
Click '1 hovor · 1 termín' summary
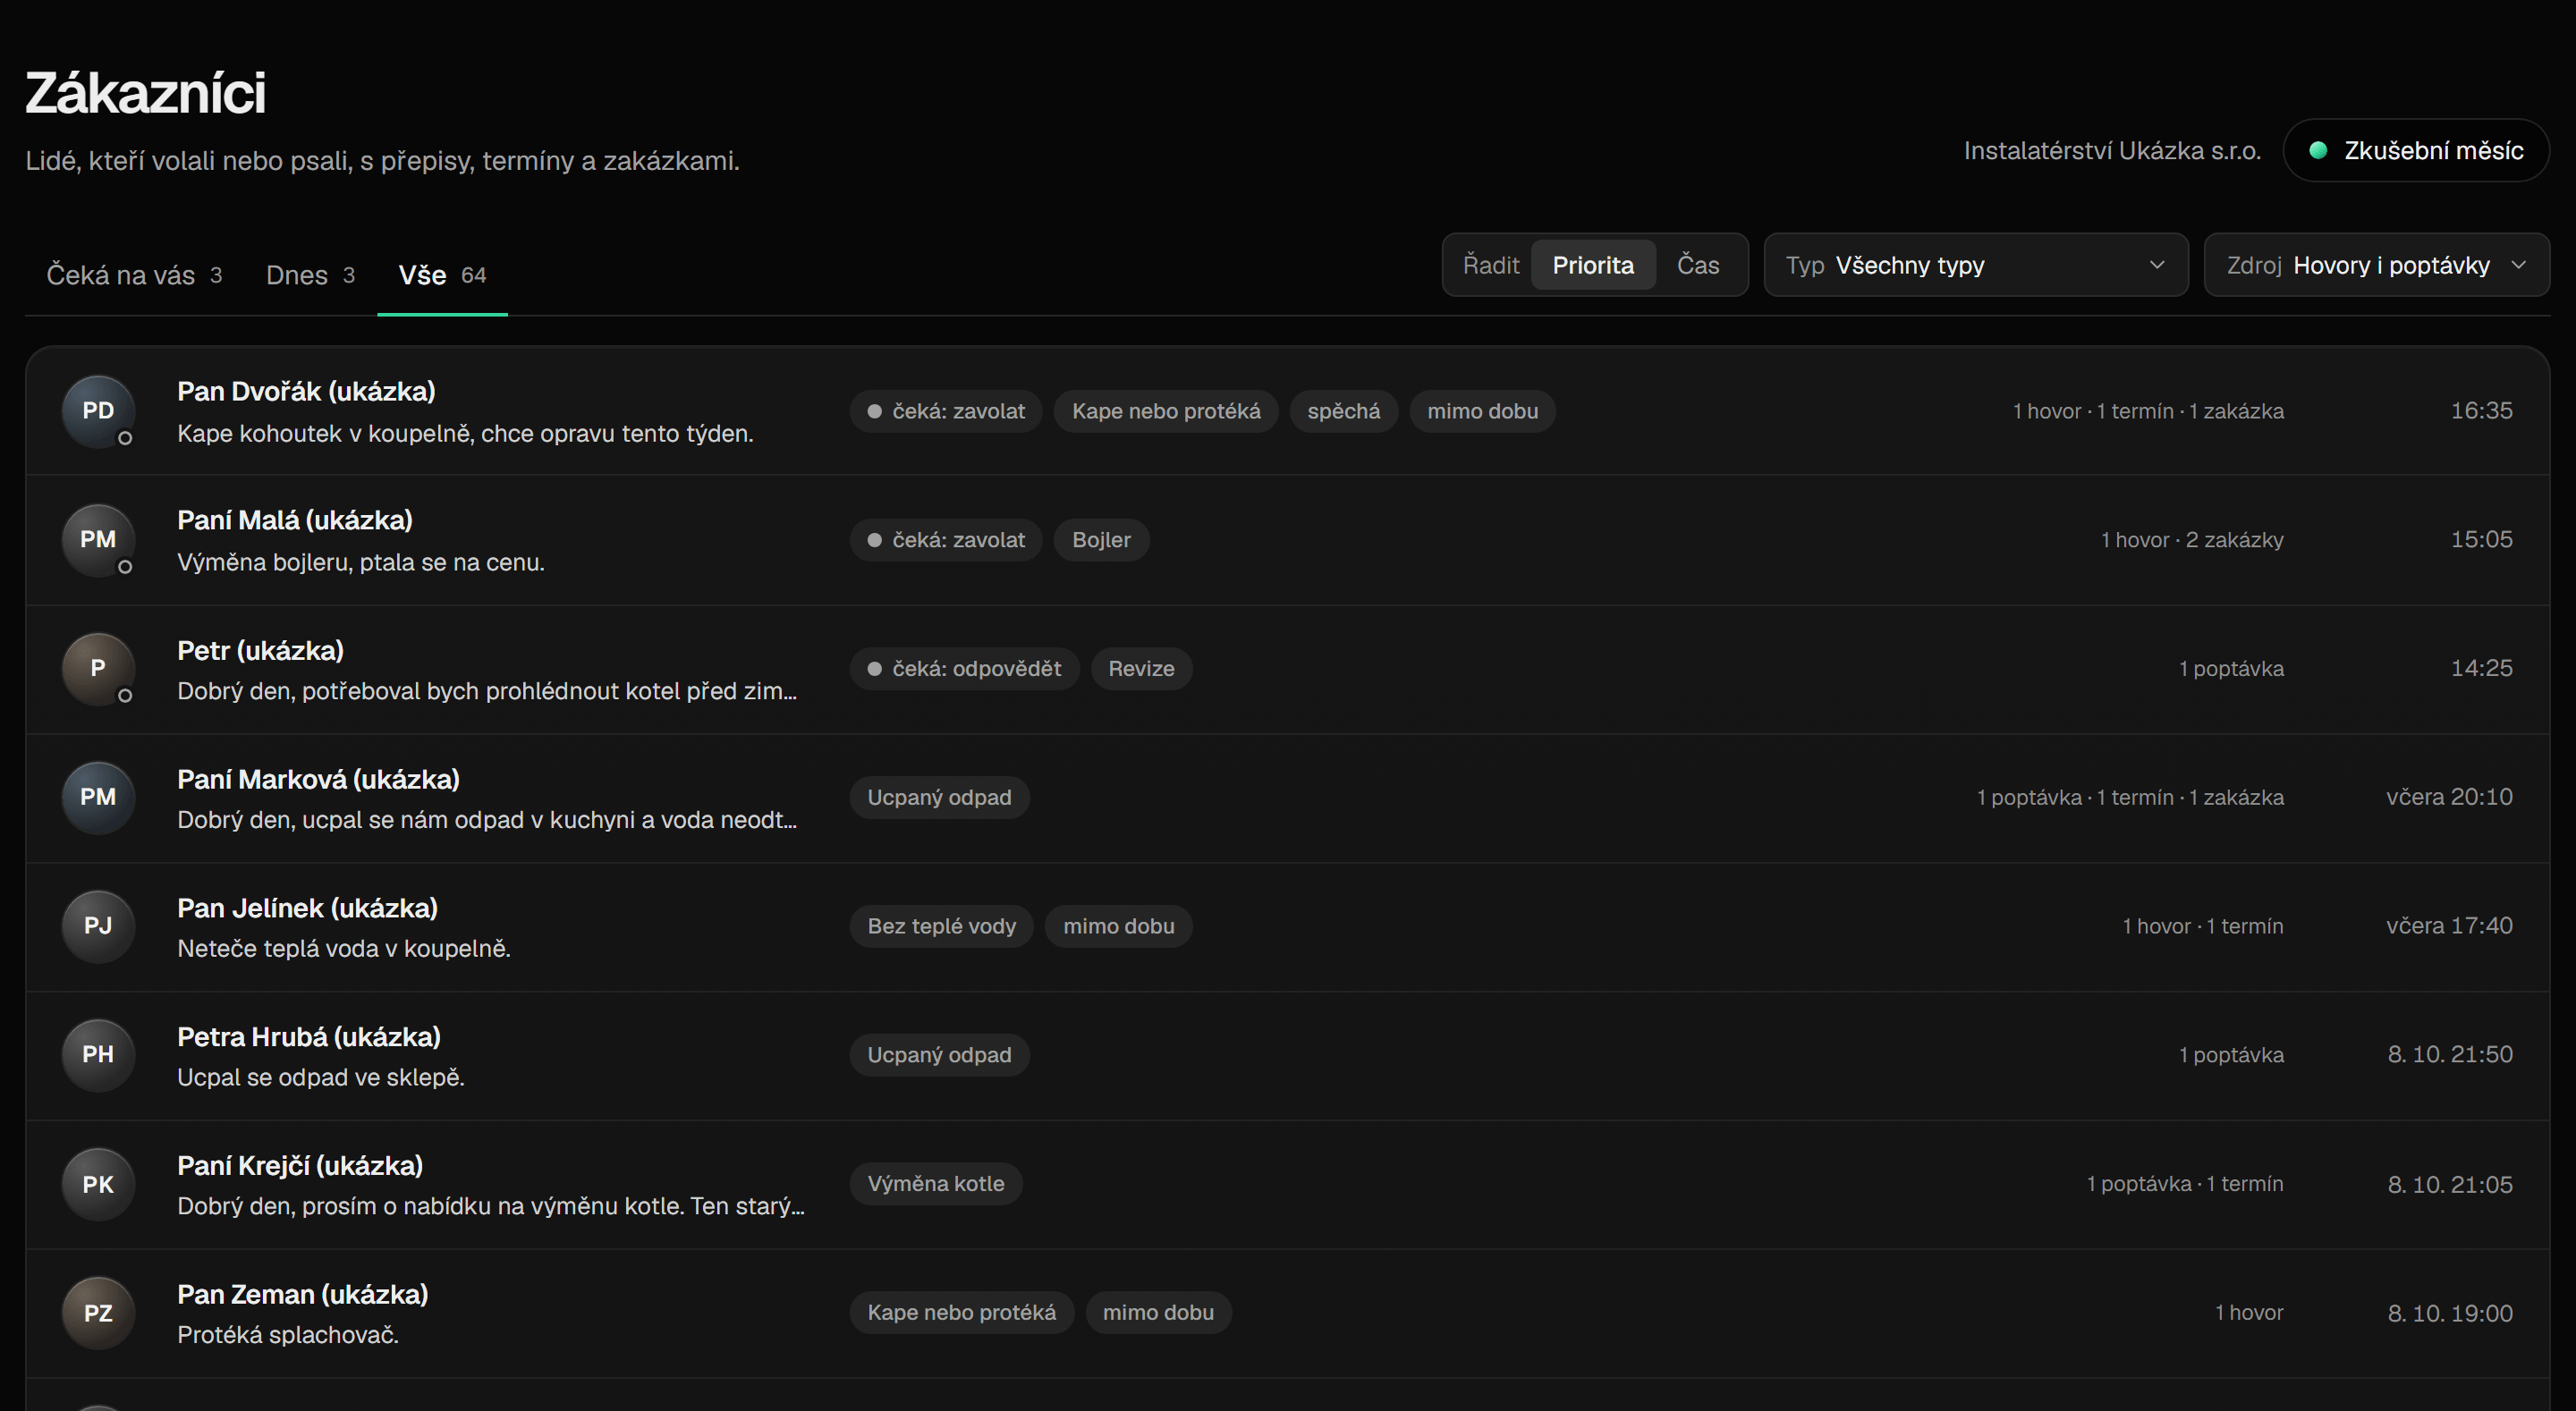(x=2203, y=926)
